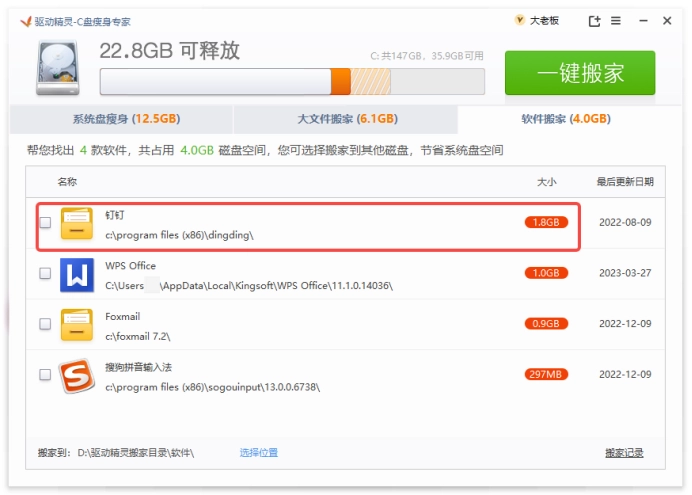Click the share/feedback icon in title bar
The image size is (692, 495).
tap(595, 21)
